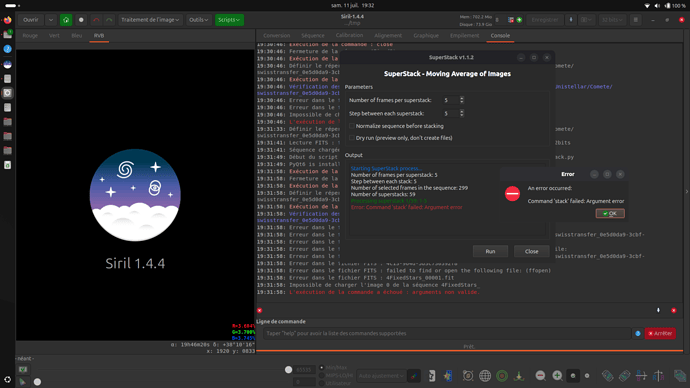Click the green plus icon in the header
This screenshot has height=388, width=690.
pyautogui.click(x=519, y=20)
